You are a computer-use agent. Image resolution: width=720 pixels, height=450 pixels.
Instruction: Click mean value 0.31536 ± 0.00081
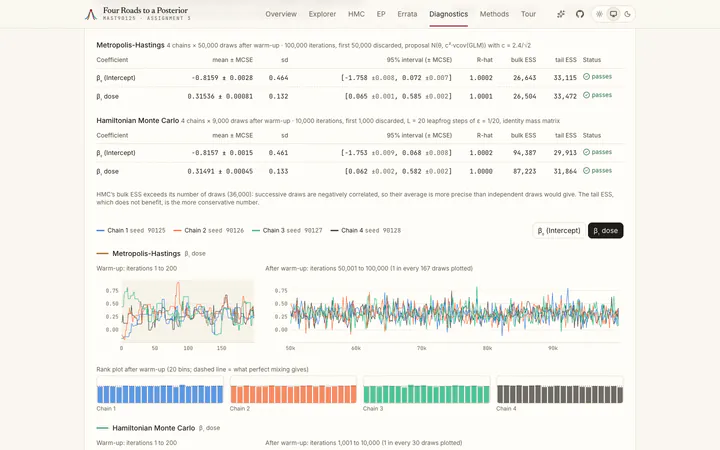(x=220, y=96)
